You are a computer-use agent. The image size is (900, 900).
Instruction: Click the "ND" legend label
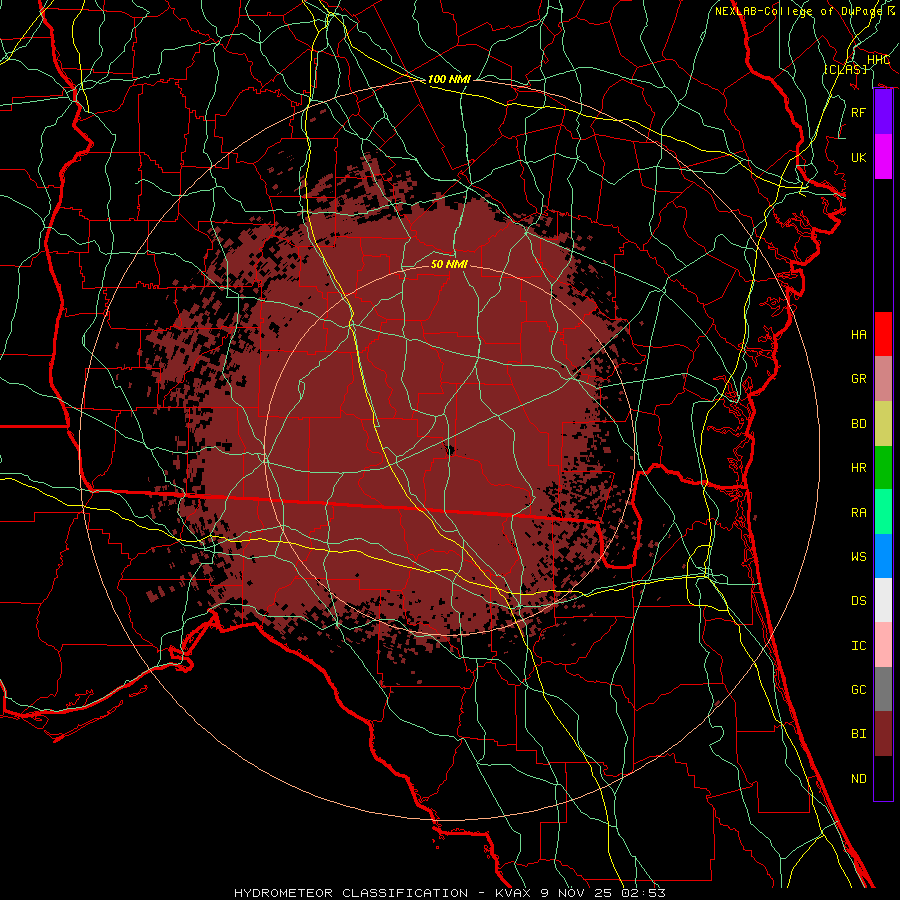pyautogui.click(x=859, y=778)
